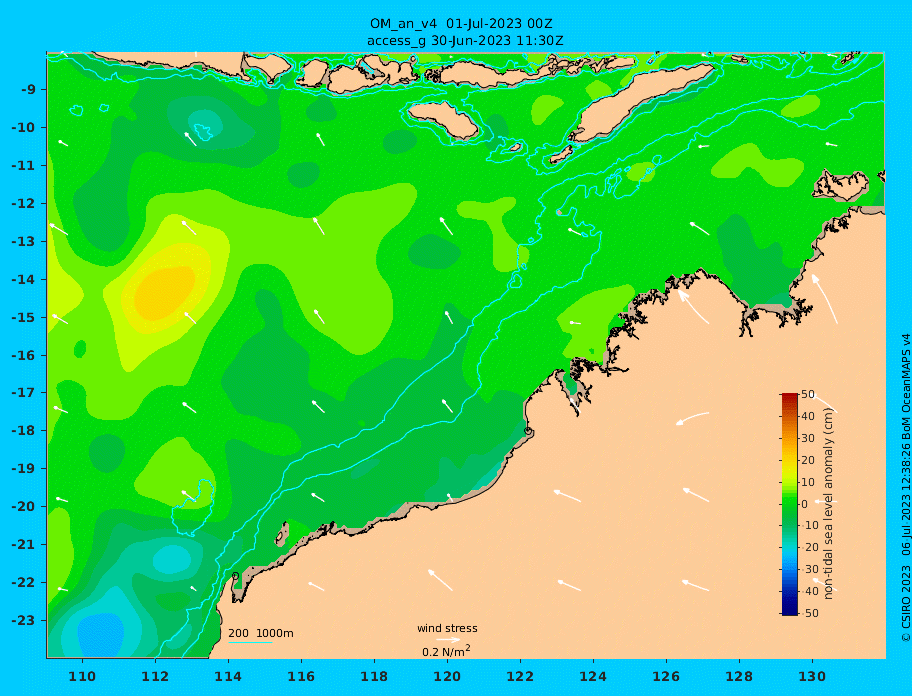The image size is (912, 696).
Task: Click the '116' longitude axis label
Action: coord(301,676)
